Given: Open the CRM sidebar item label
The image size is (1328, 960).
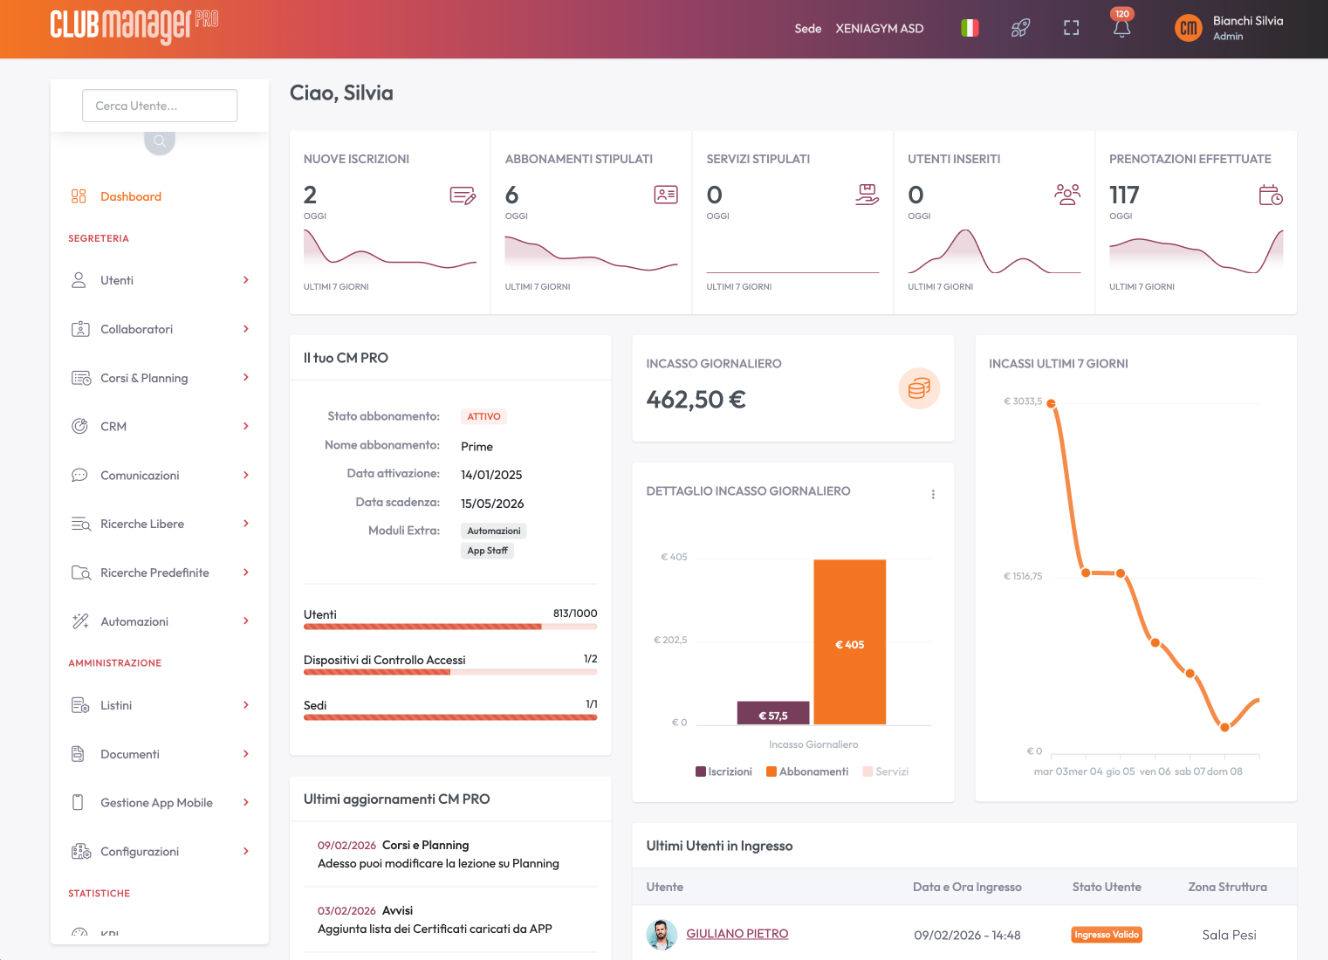Looking at the screenshot, I should pos(113,427).
